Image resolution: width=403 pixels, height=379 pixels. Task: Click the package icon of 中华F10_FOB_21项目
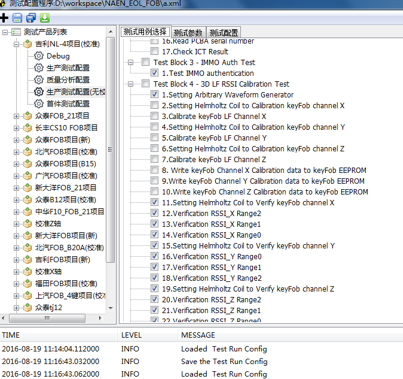click(27, 212)
